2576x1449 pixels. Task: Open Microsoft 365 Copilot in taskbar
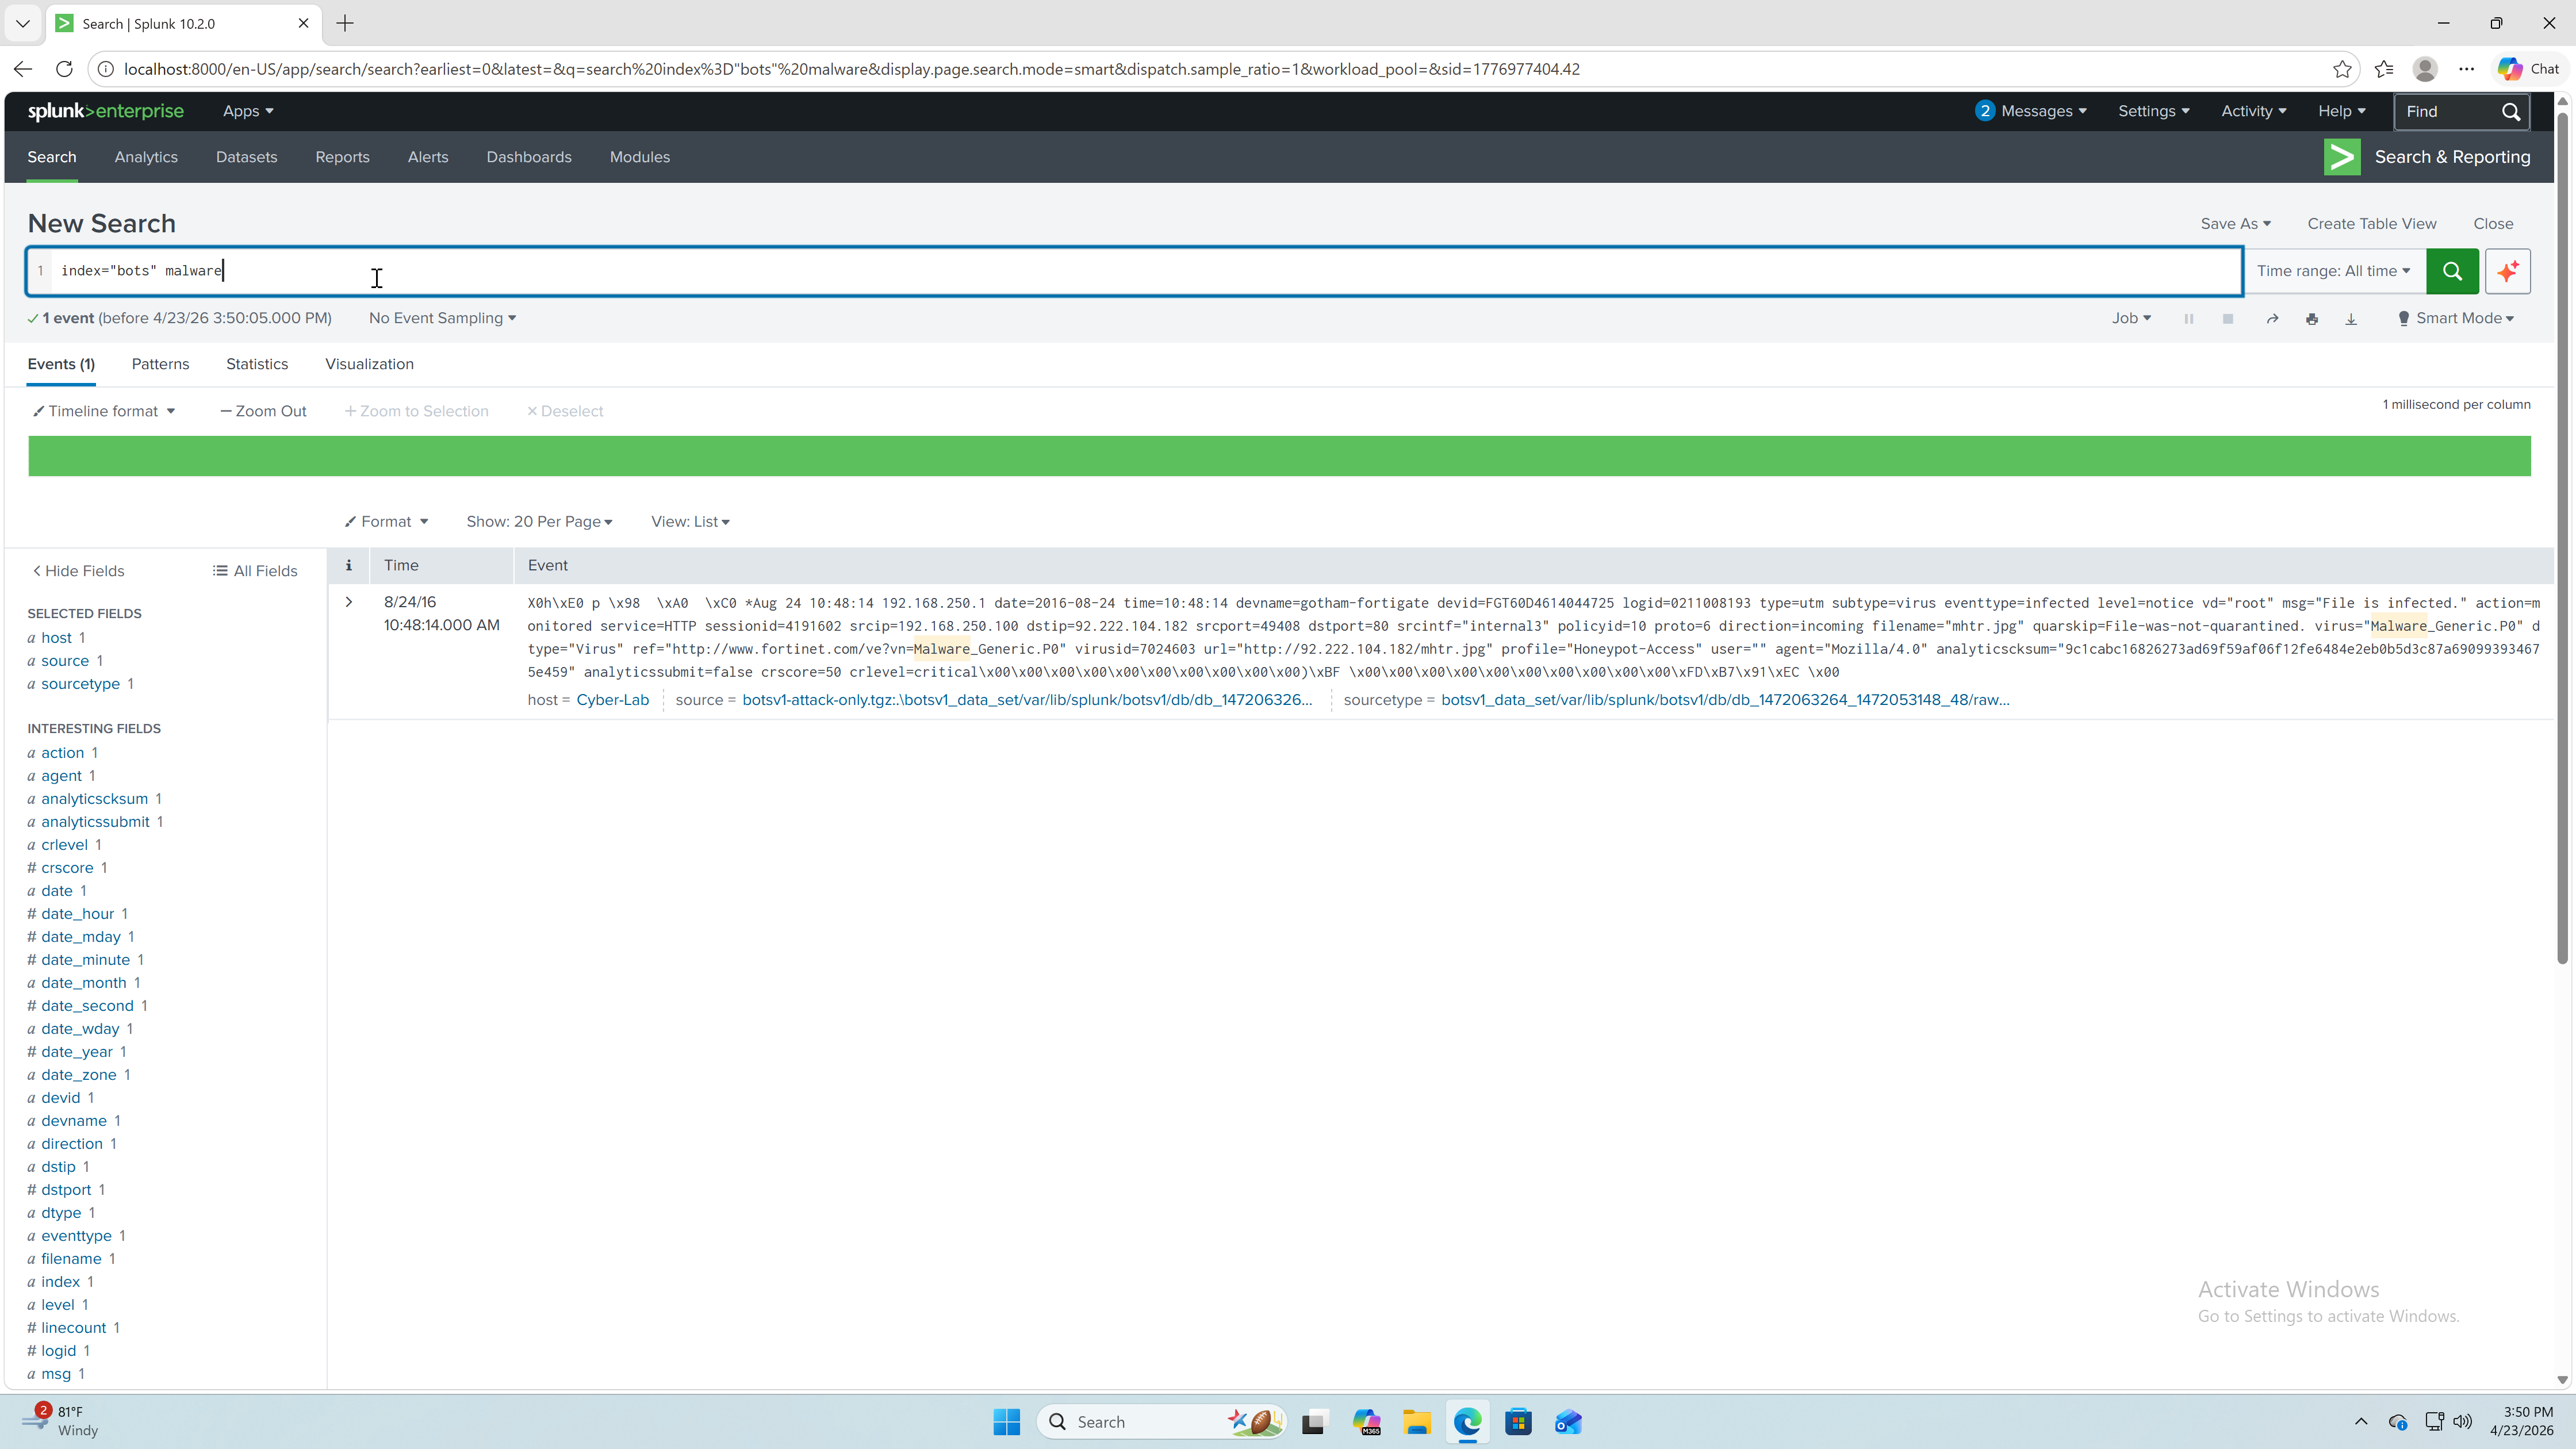click(1366, 1422)
